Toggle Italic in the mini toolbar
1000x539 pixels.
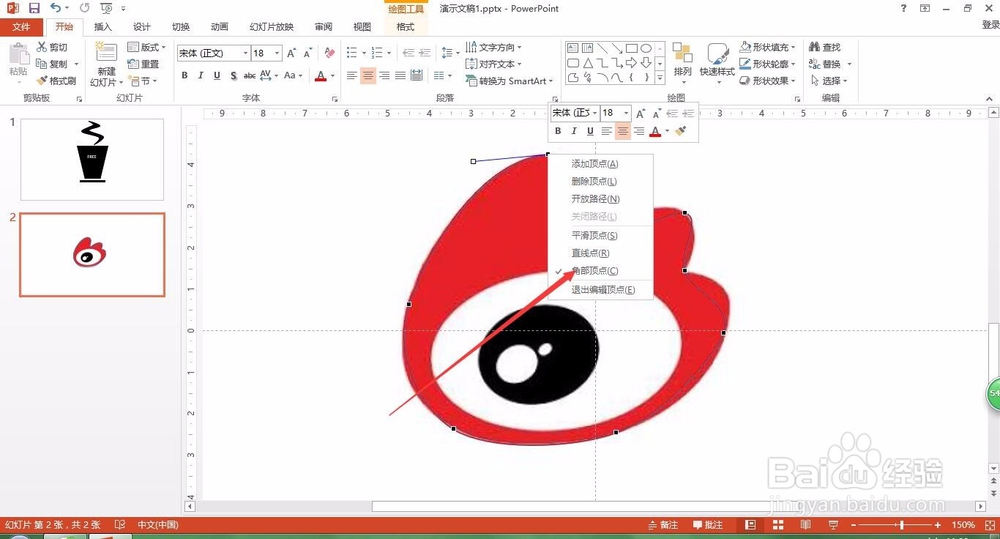pyautogui.click(x=574, y=131)
